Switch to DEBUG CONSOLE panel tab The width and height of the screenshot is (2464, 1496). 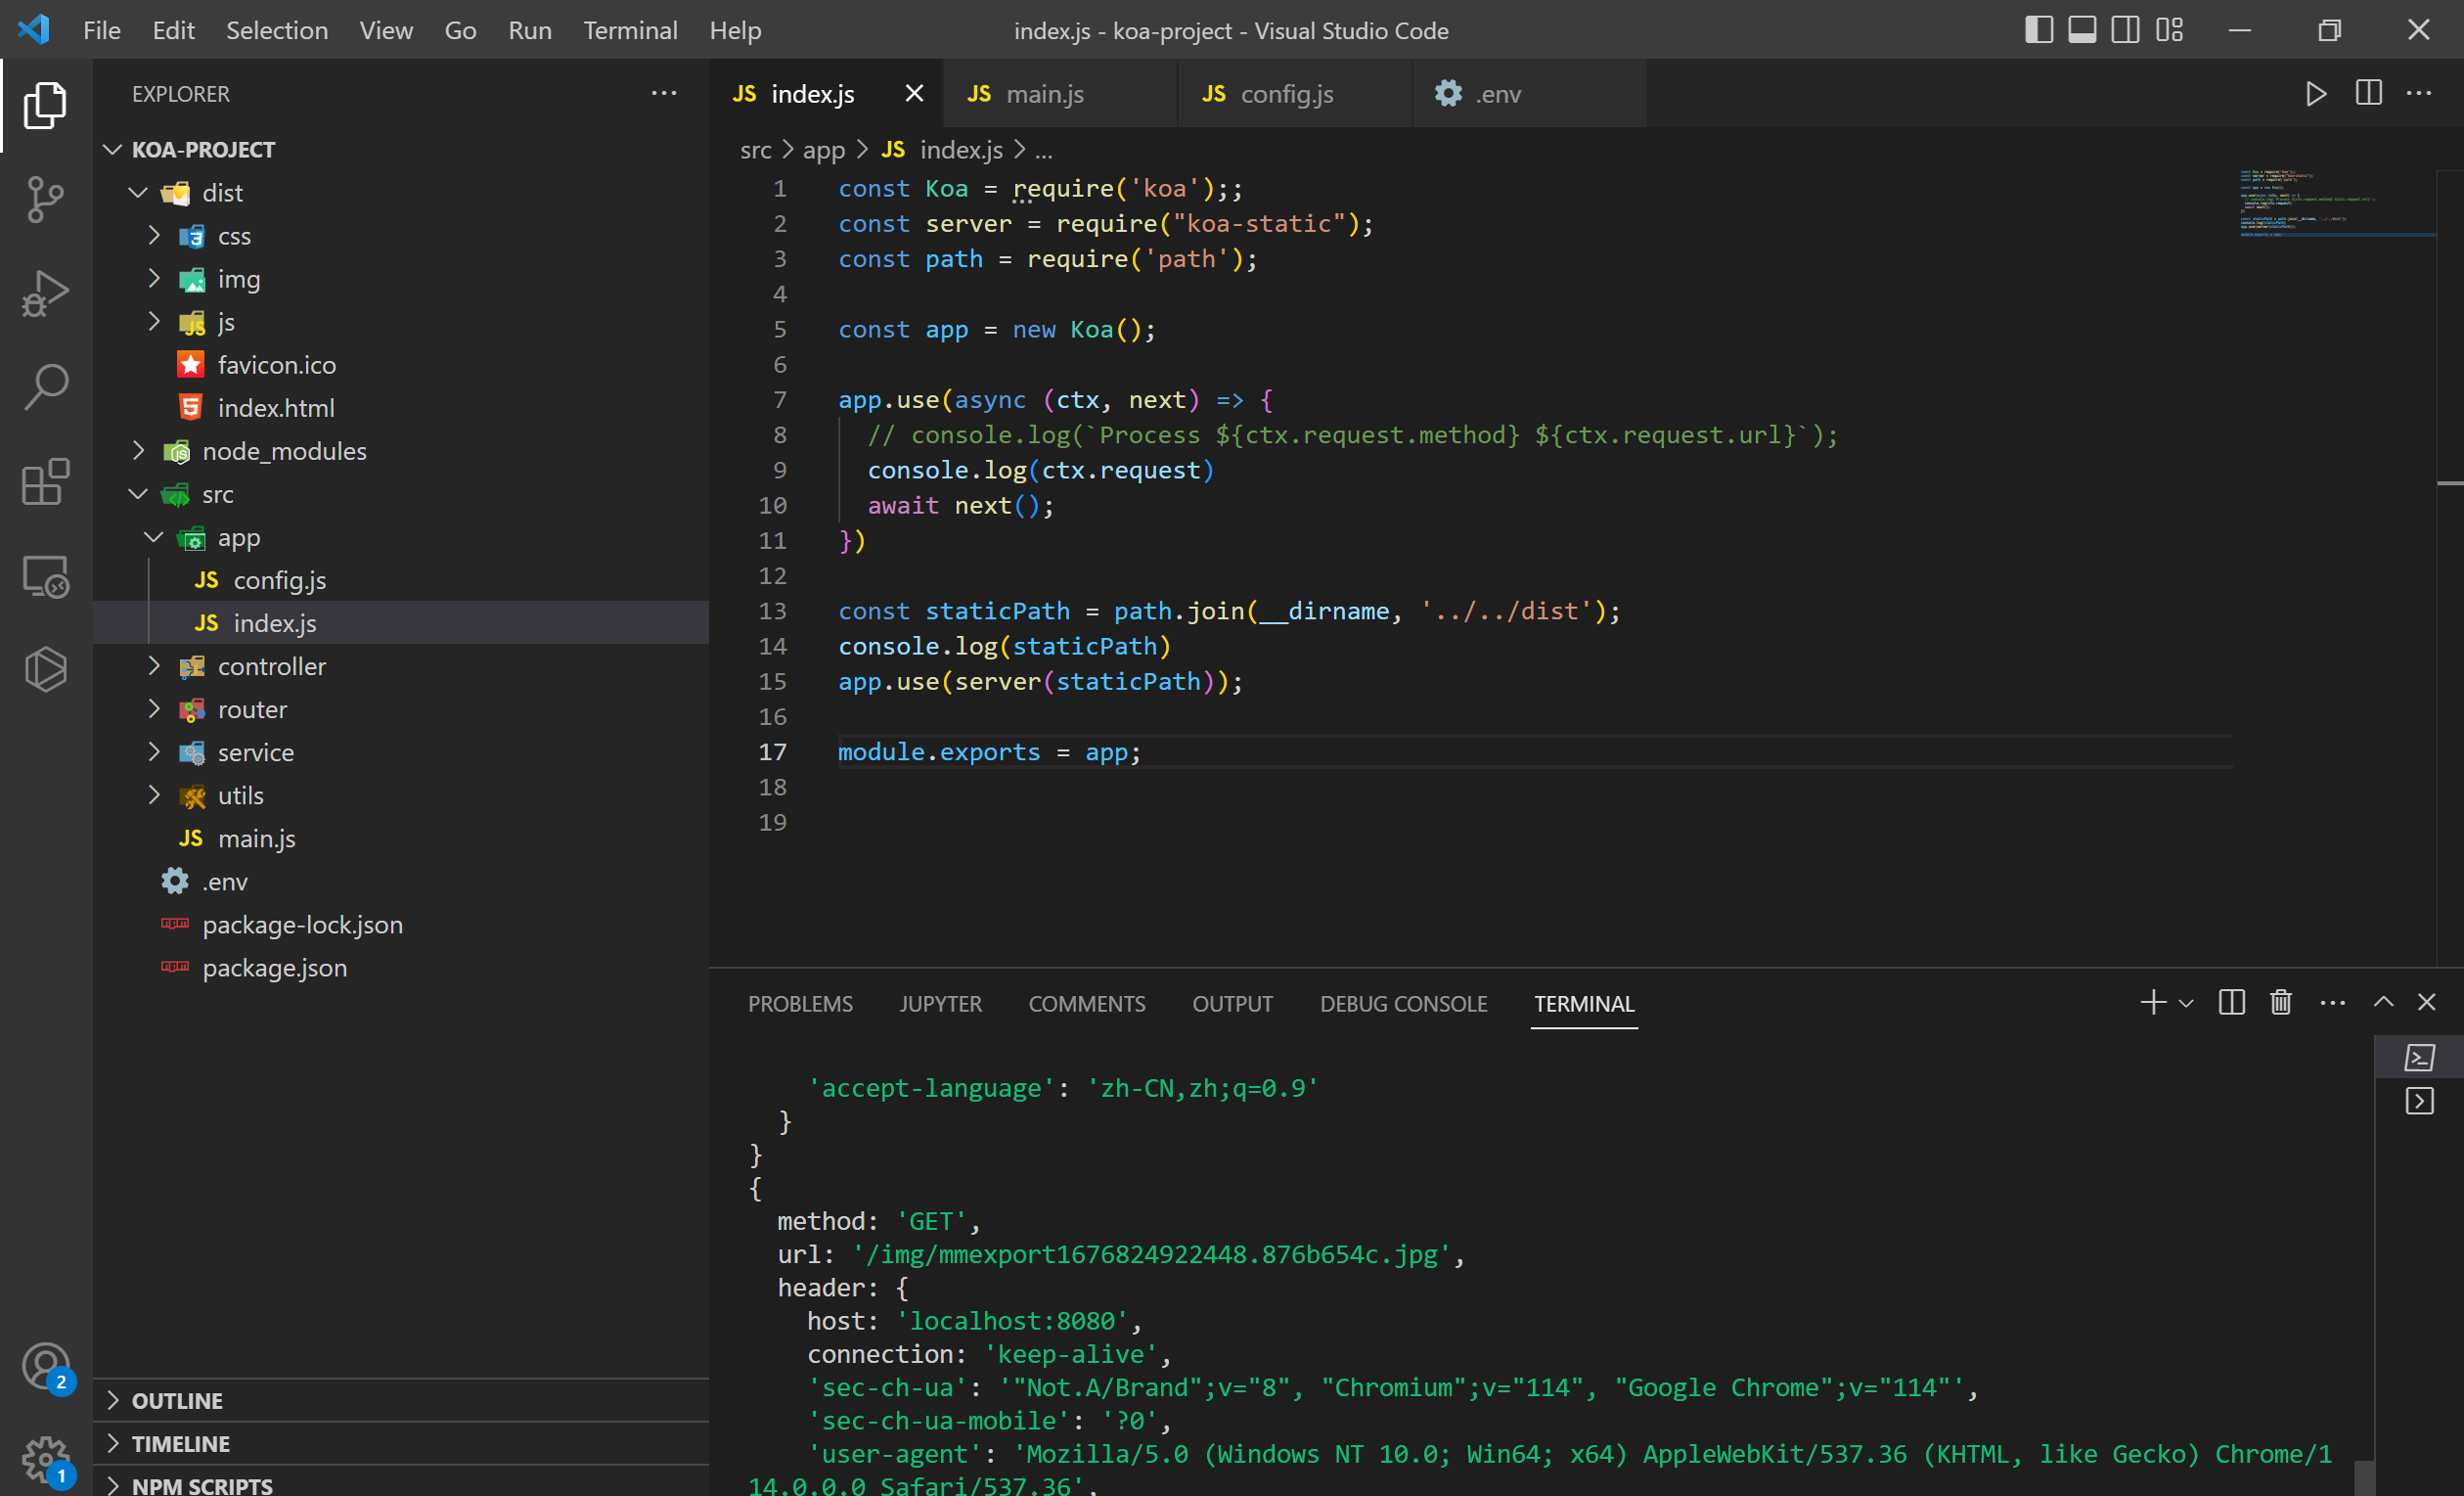[1403, 1003]
